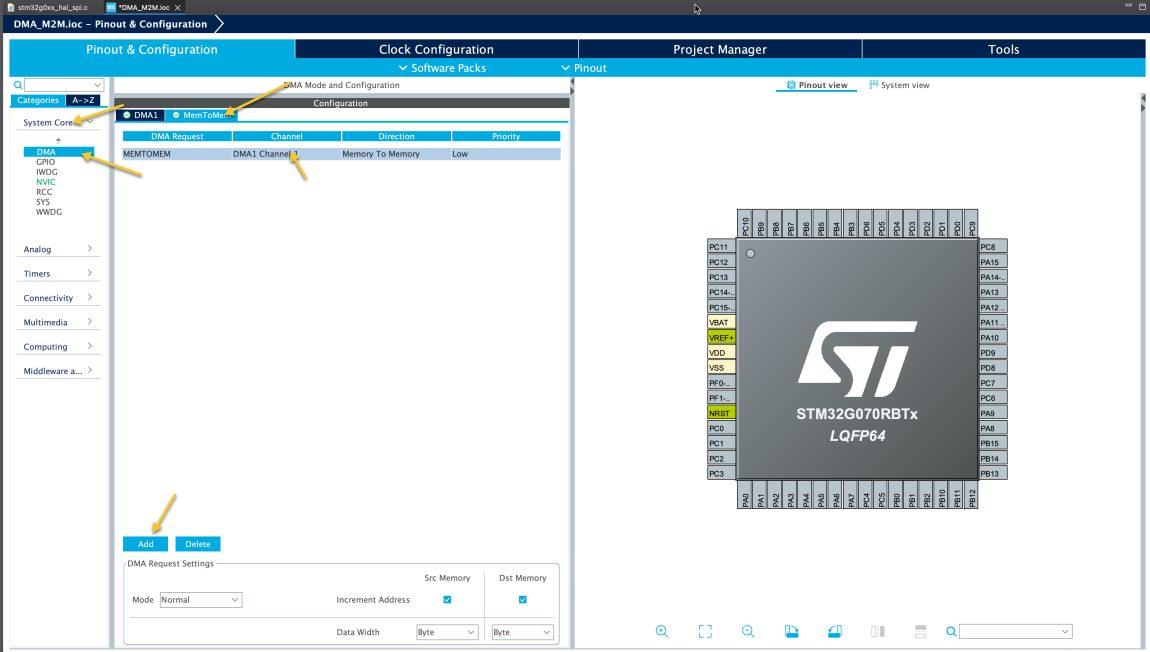Screen dimensions: 1150x652
Task: Open the Software Packs menu
Action: pyautogui.click(x=442, y=68)
